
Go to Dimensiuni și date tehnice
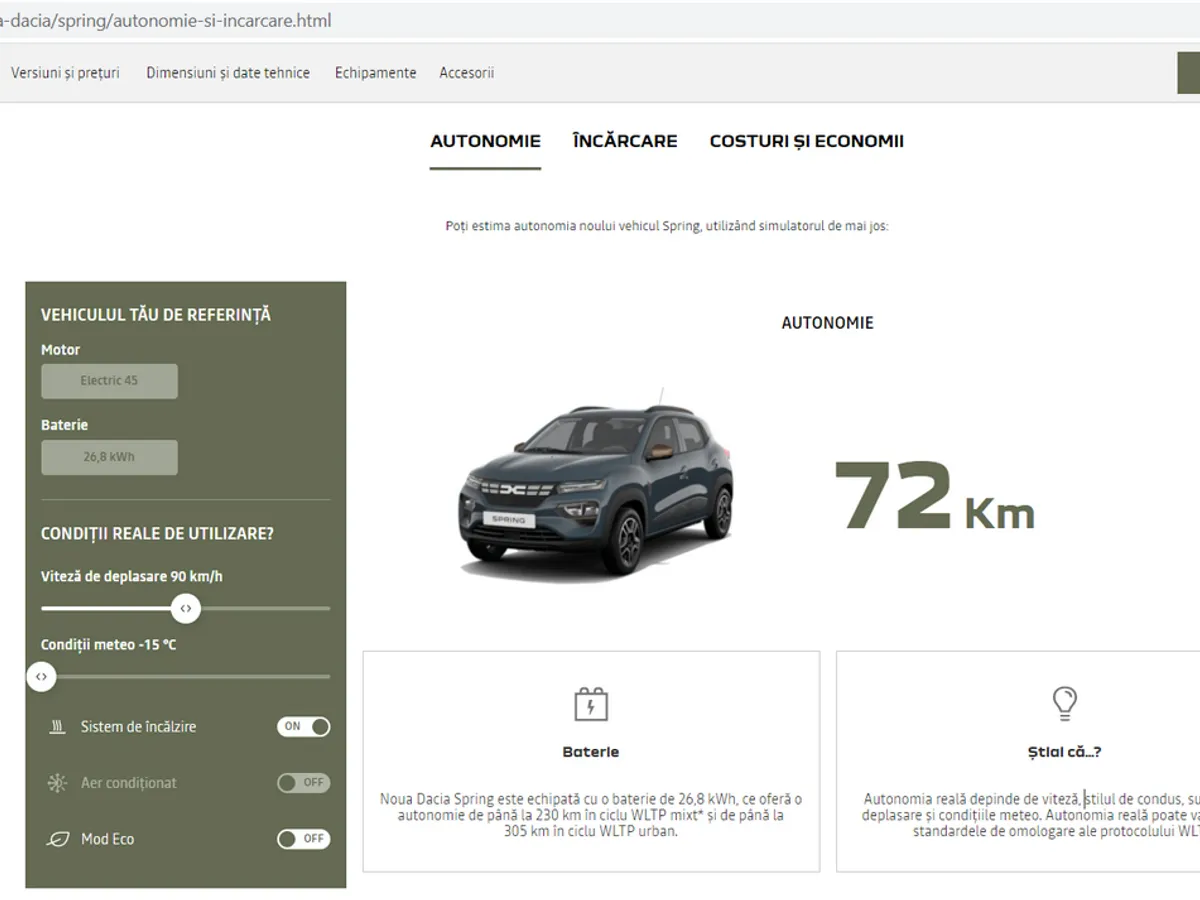click(x=228, y=73)
